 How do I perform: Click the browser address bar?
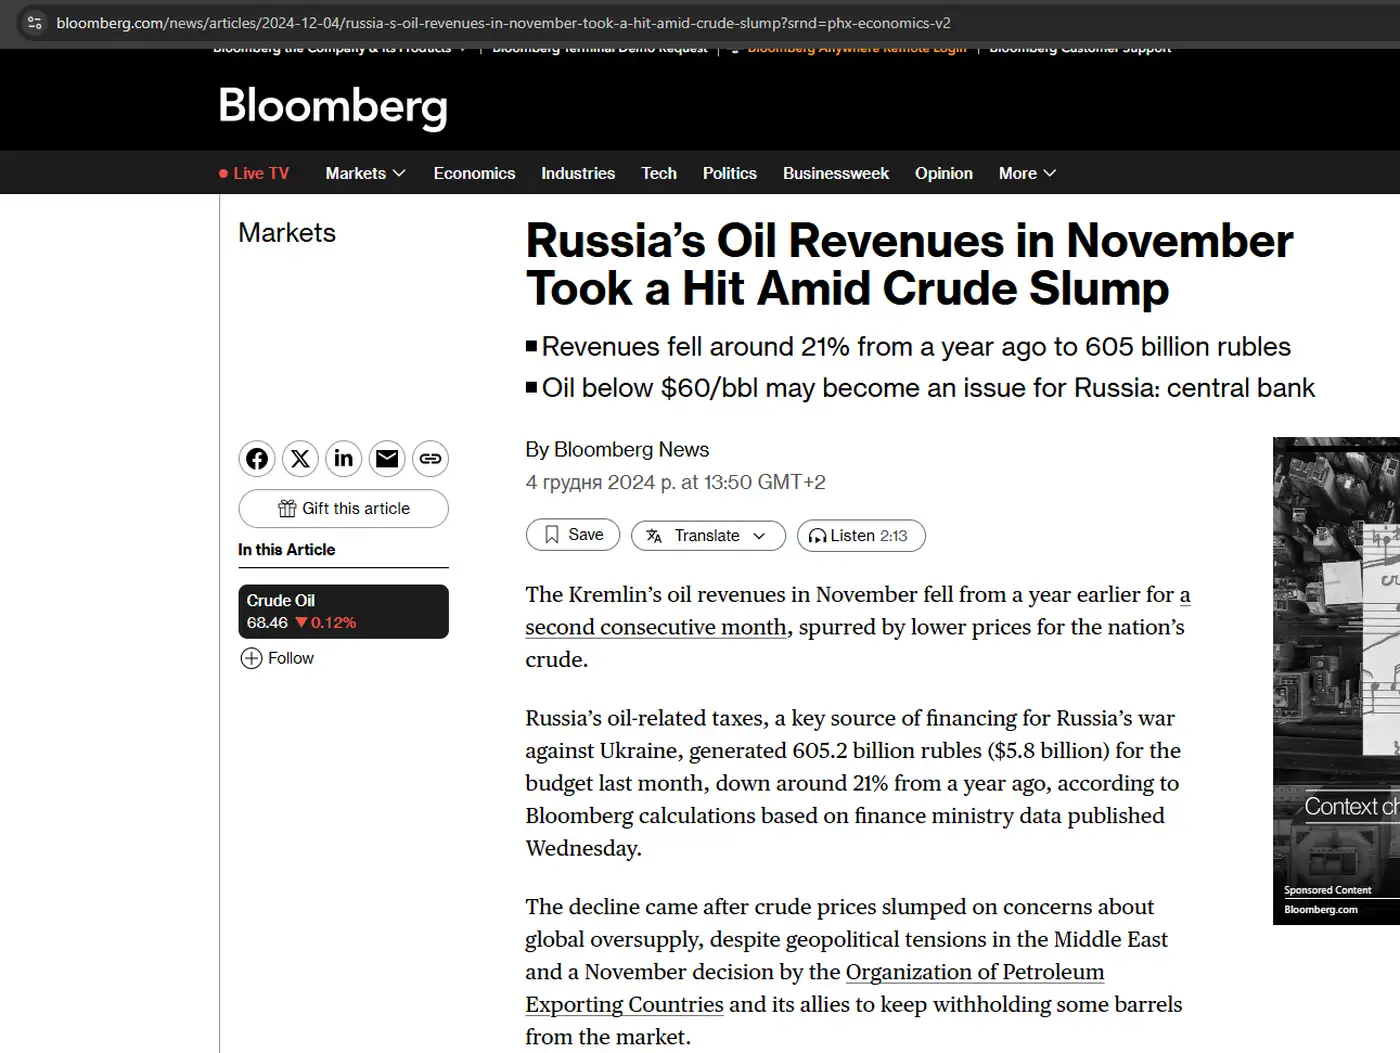(x=500, y=22)
